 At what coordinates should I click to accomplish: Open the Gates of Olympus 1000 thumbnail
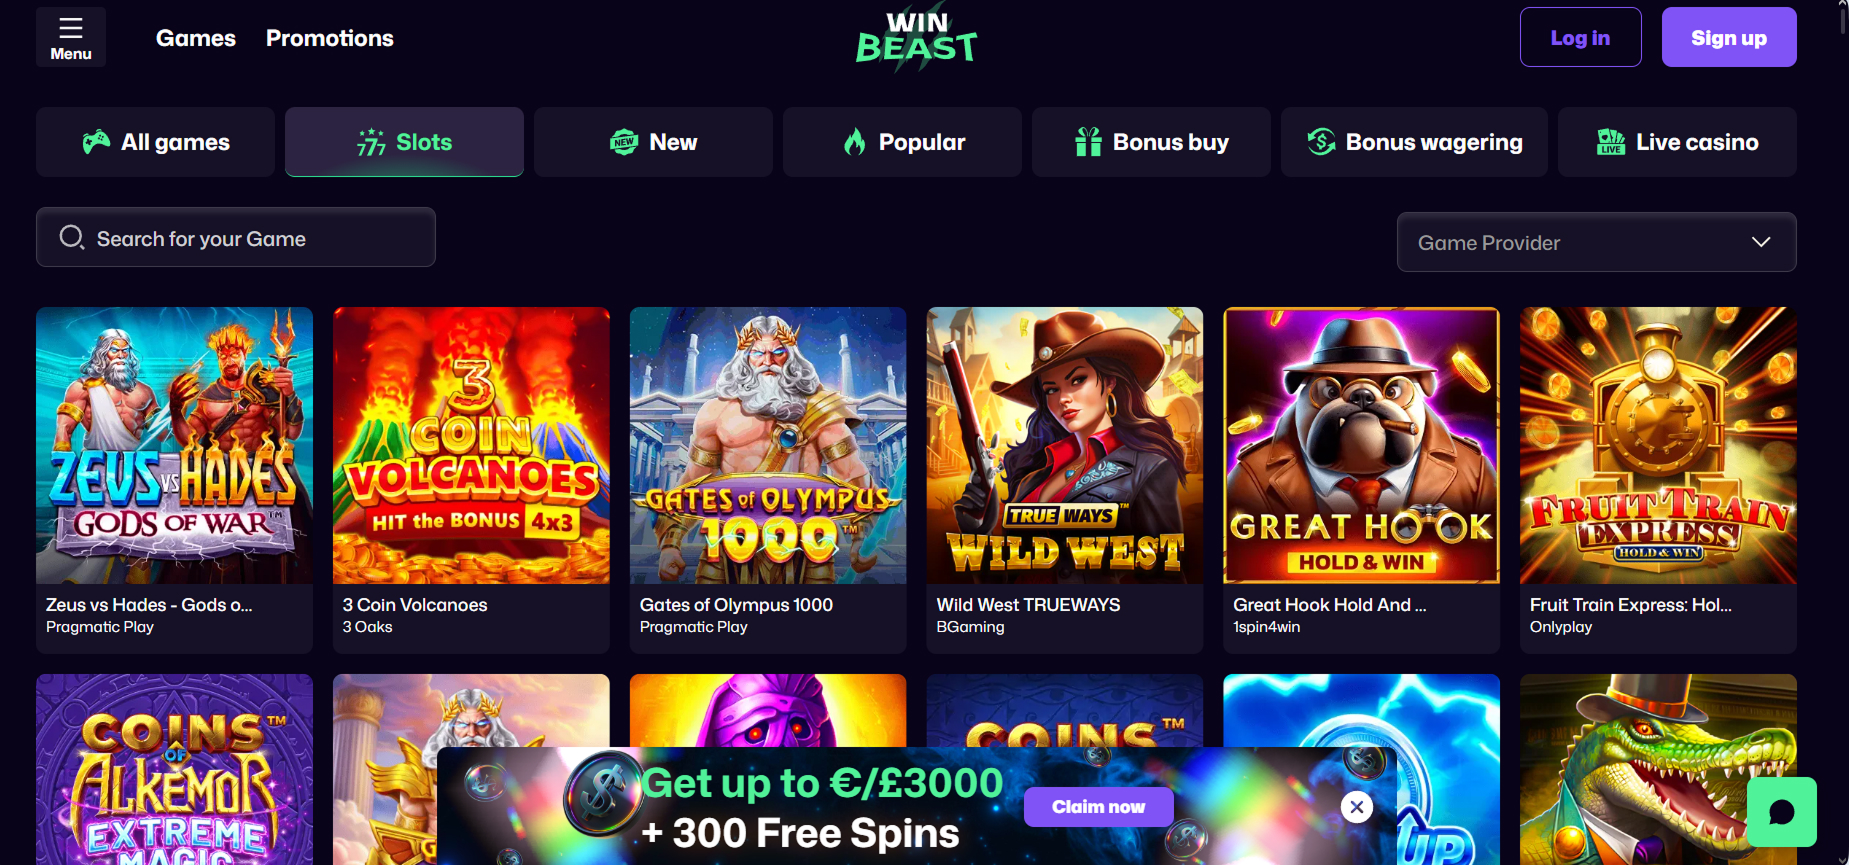768,445
